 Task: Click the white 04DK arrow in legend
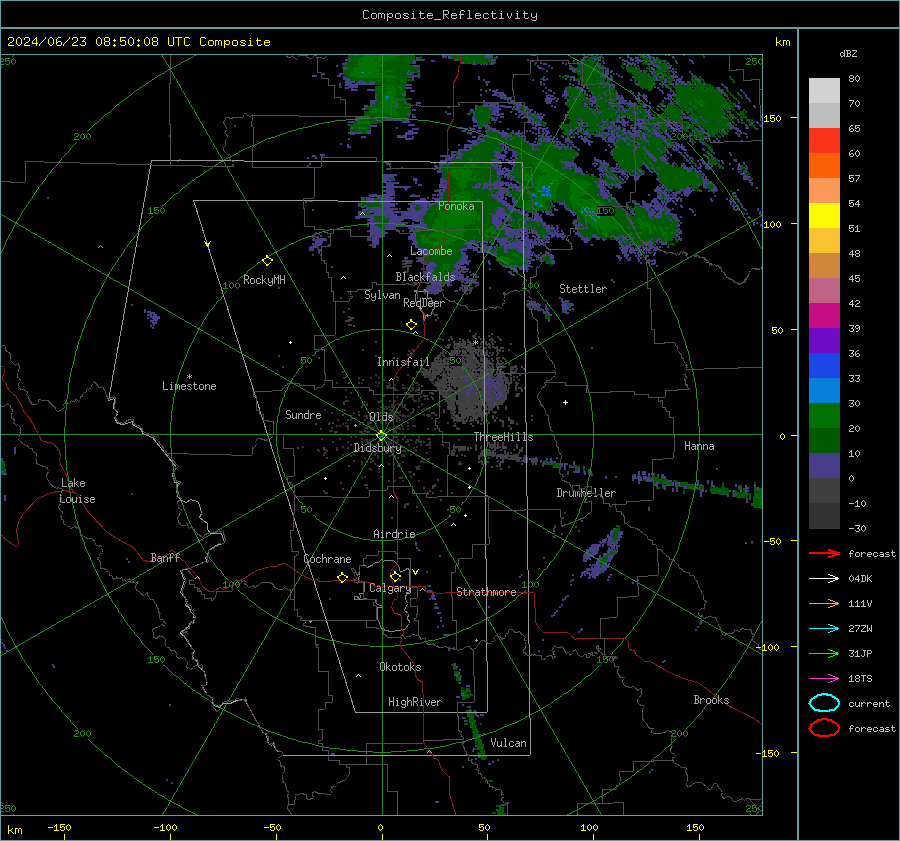pyautogui.click(x=824, y=578)
